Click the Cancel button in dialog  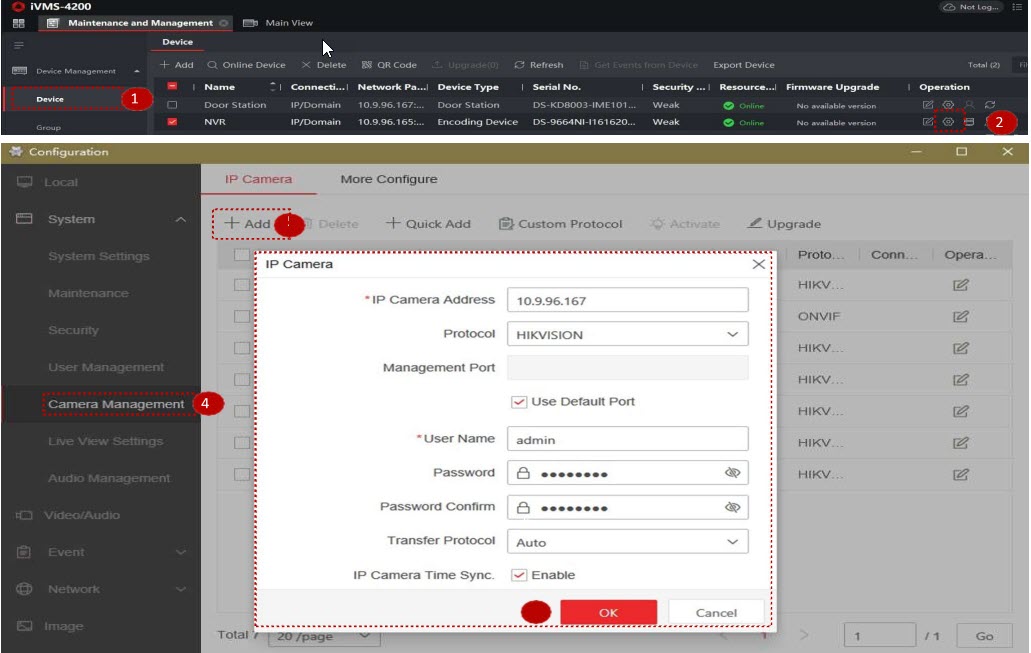point(716,612)
